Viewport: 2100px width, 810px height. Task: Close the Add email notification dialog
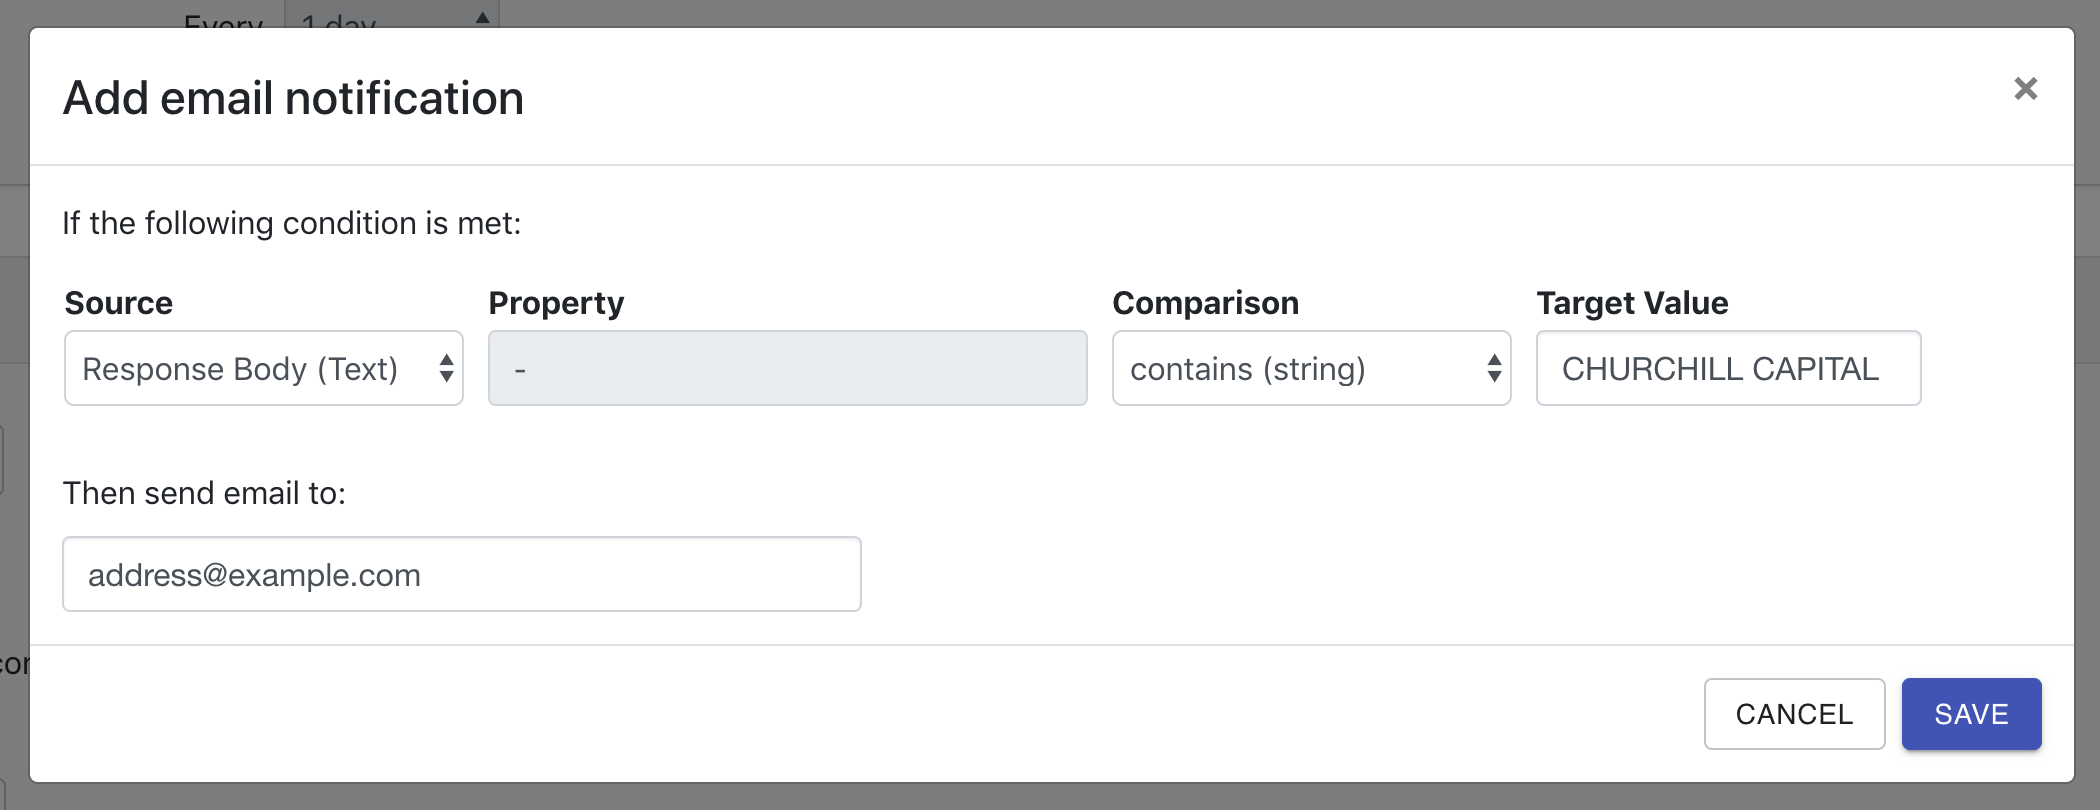[x=2025, y=89]
